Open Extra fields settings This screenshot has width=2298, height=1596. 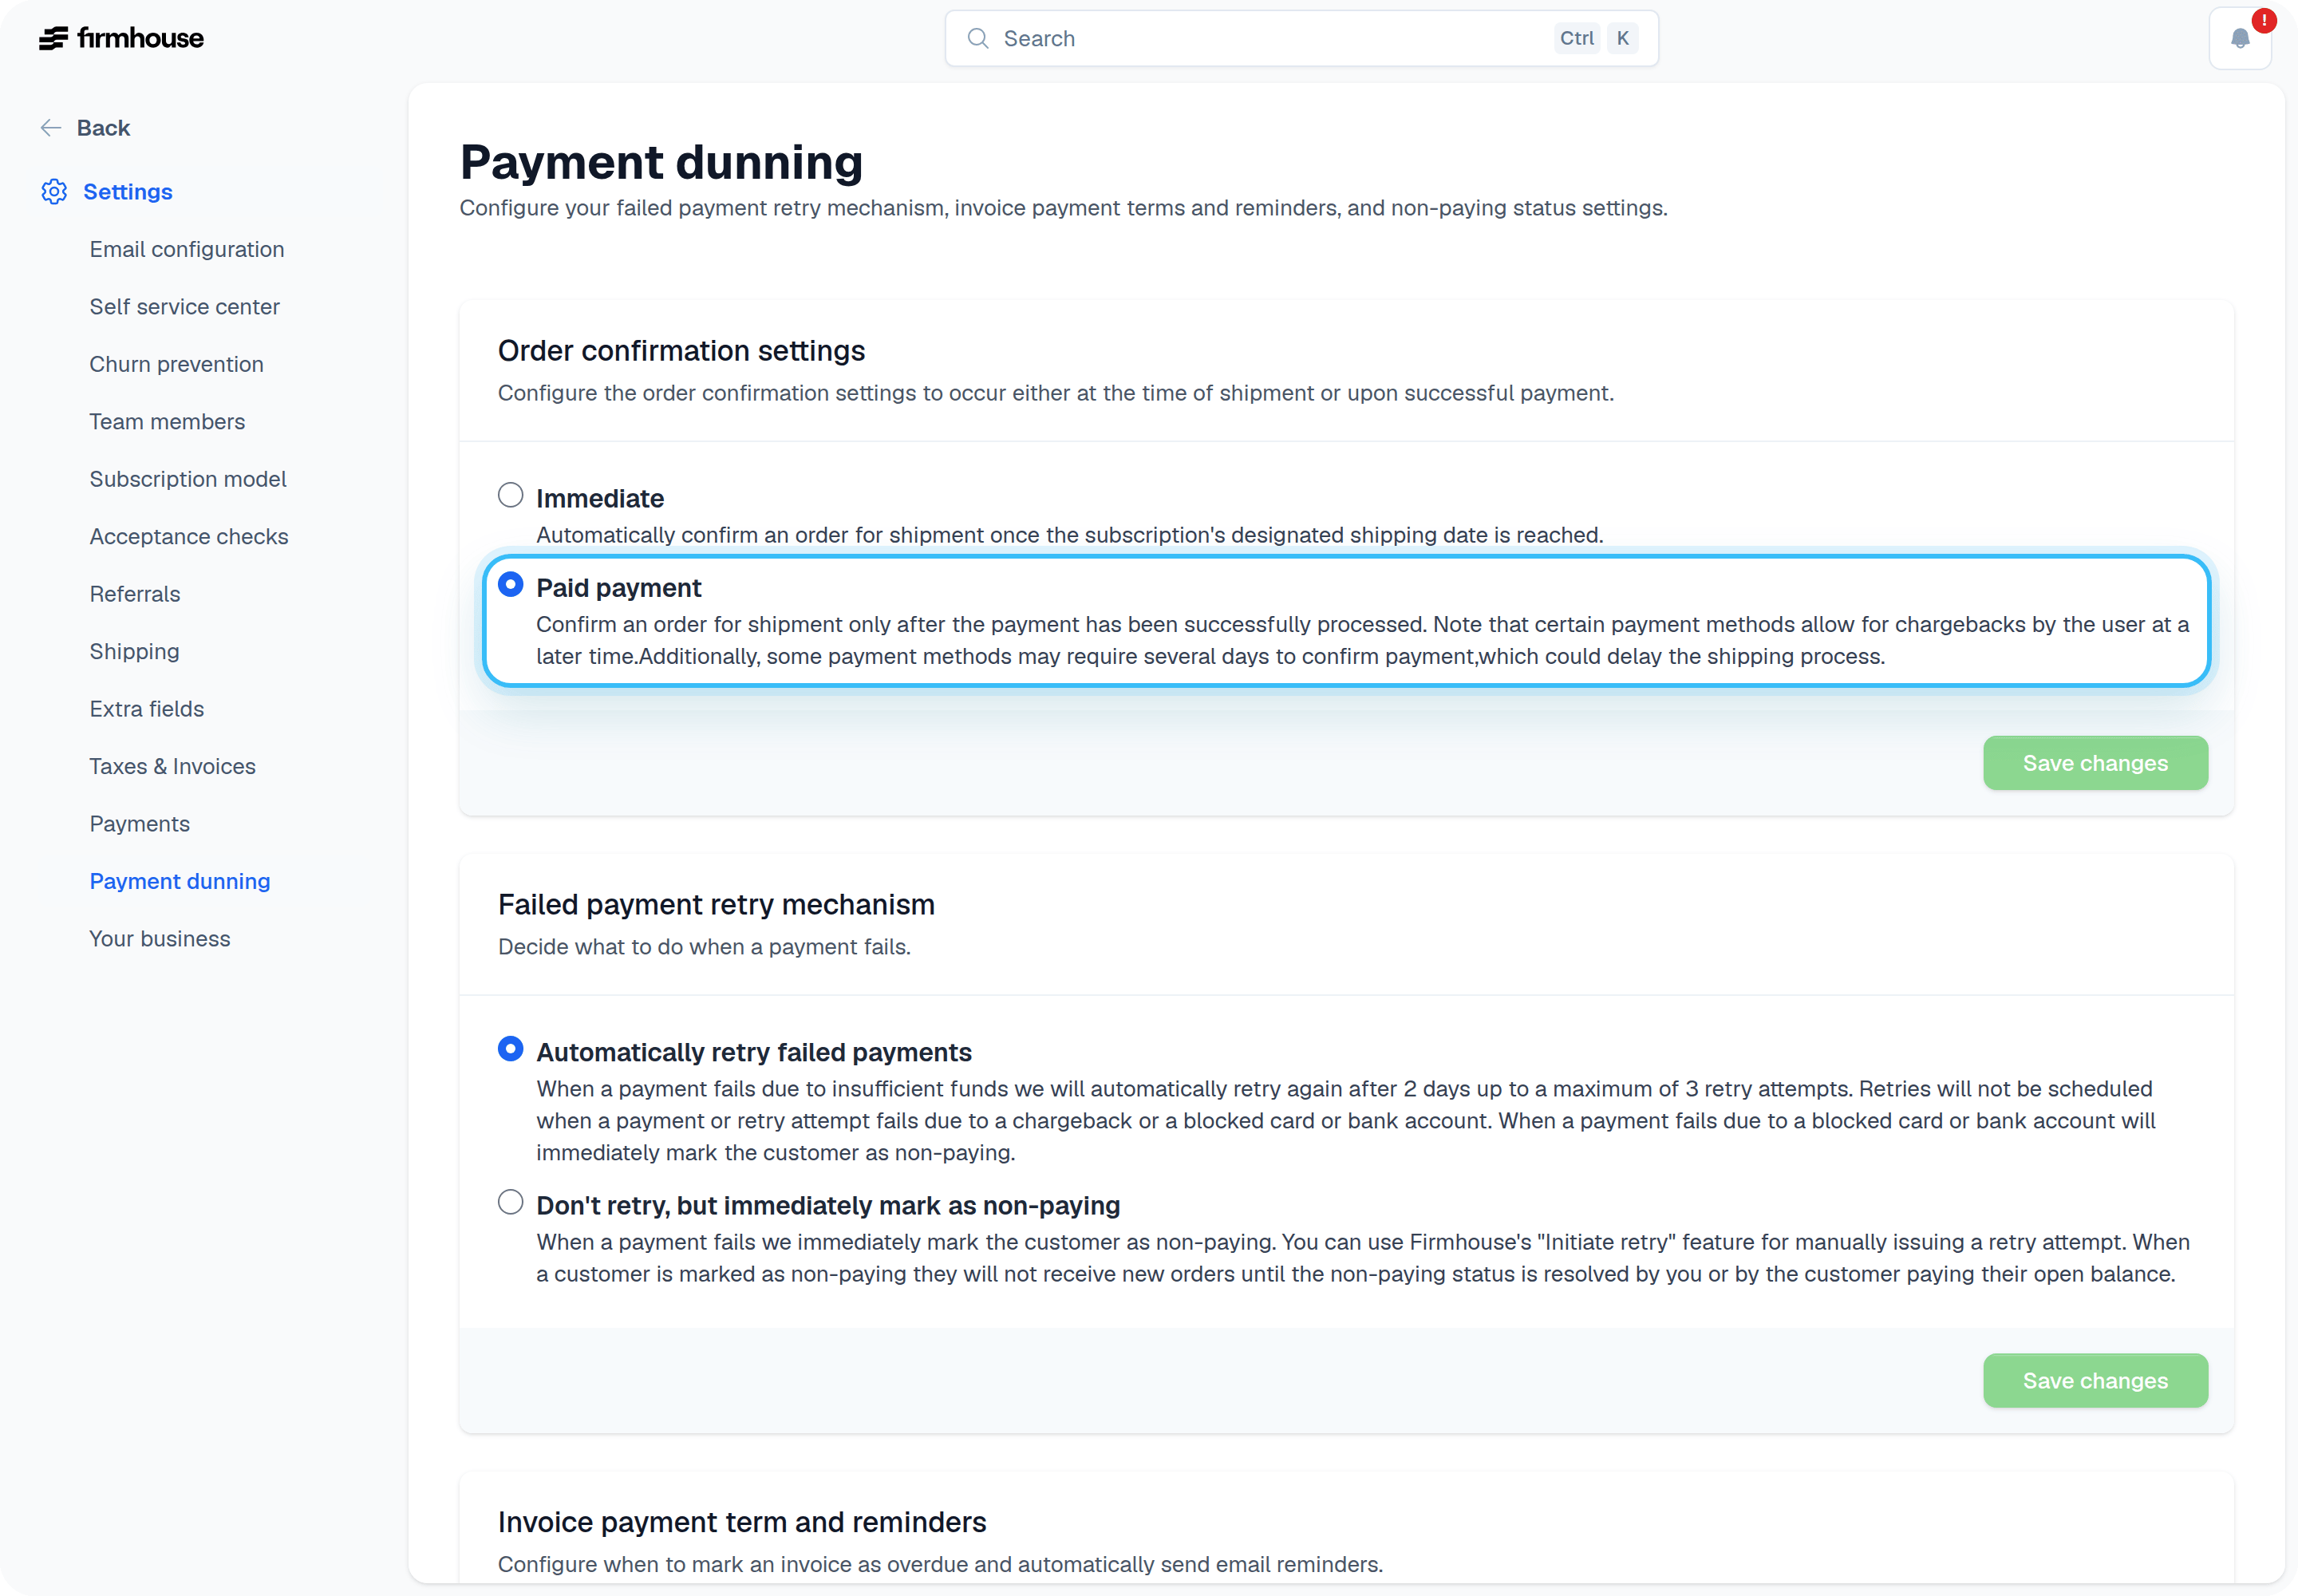pos(147,709)
